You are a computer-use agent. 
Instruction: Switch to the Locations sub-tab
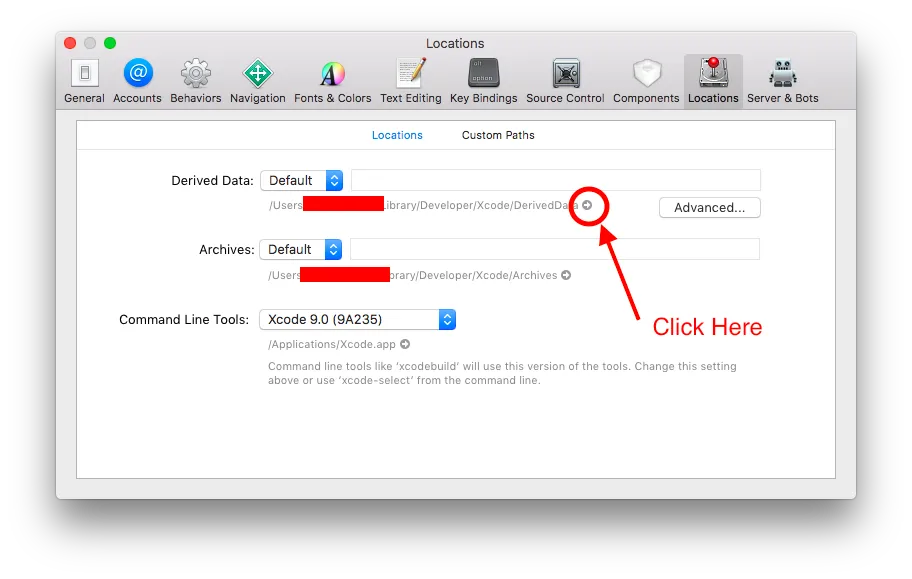397,135
